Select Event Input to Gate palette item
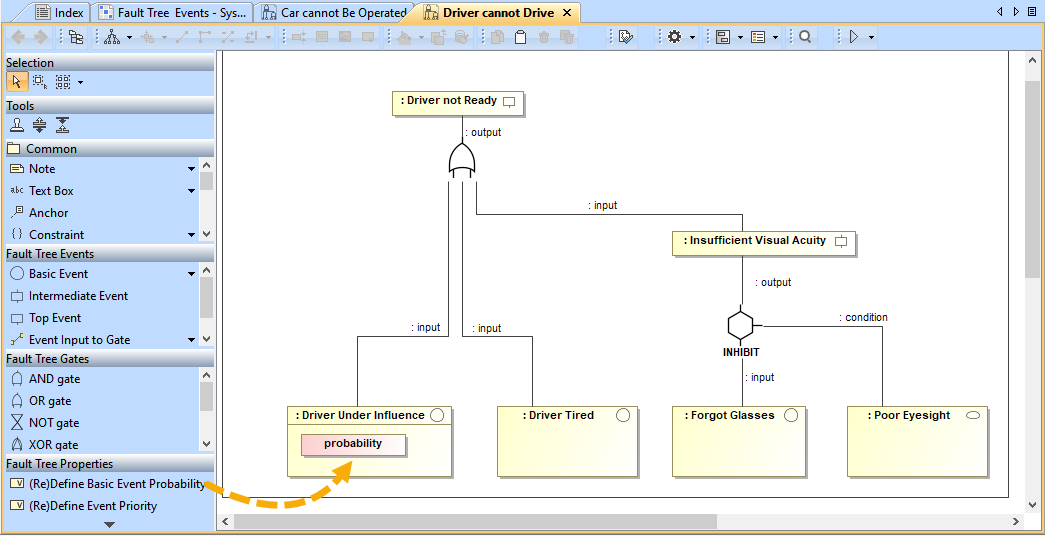 pos(80,339)
